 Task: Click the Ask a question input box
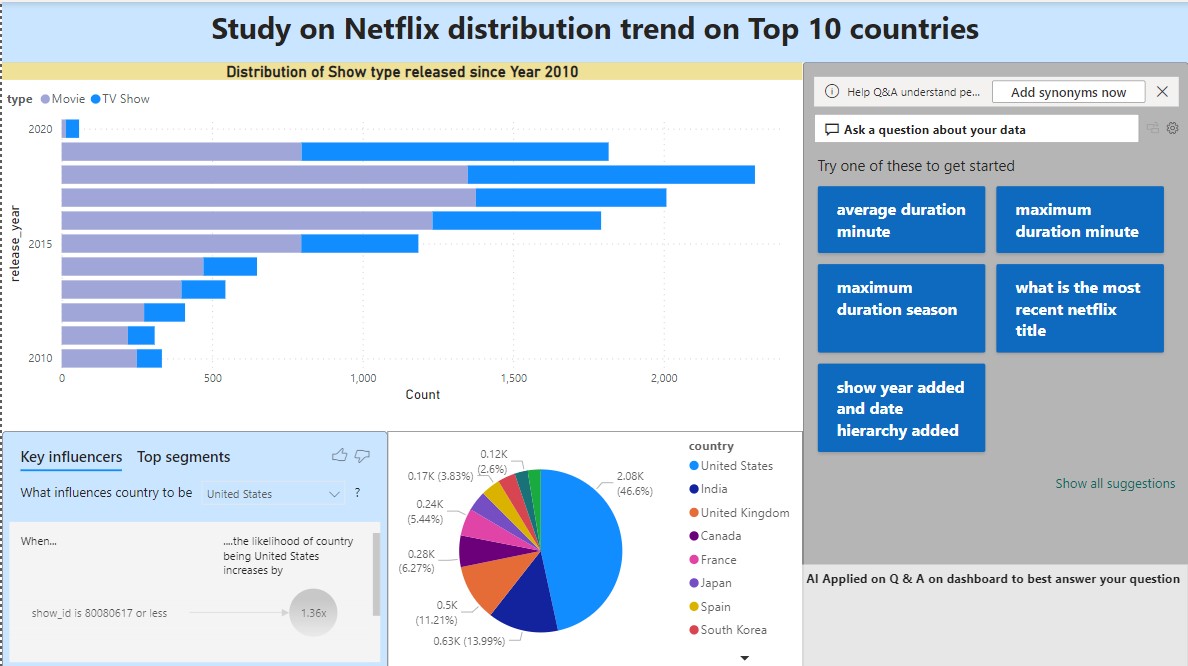point(975,129)
